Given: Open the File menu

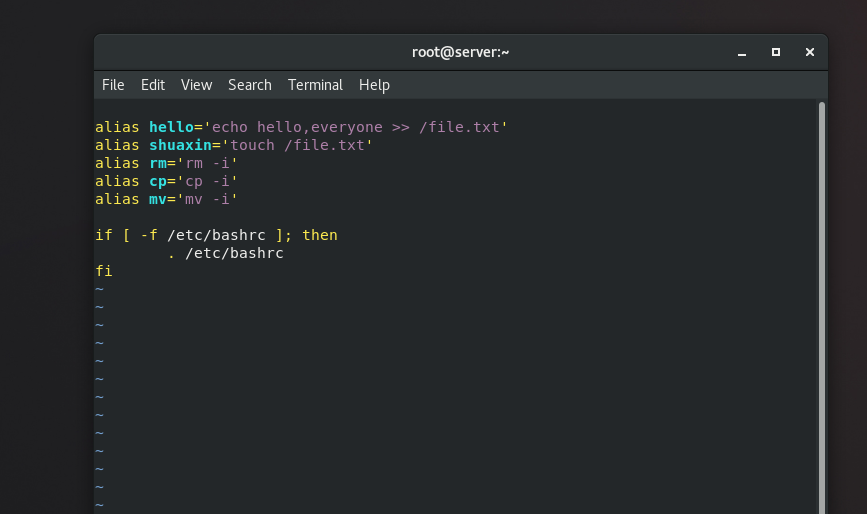Looking at the screenshot, I should click(113, 85).
